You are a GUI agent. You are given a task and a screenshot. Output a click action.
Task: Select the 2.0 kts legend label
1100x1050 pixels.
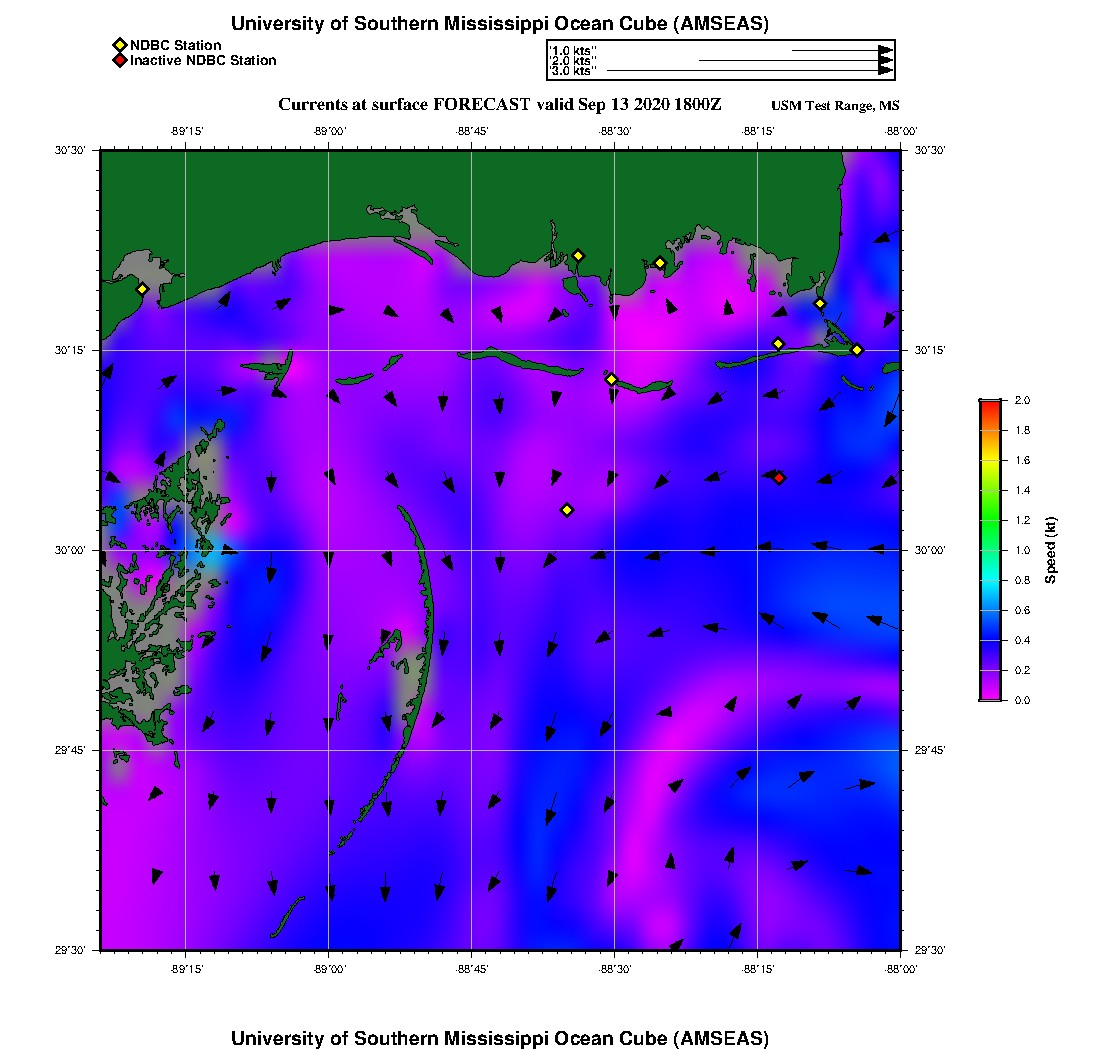click(x=573, y=60)
